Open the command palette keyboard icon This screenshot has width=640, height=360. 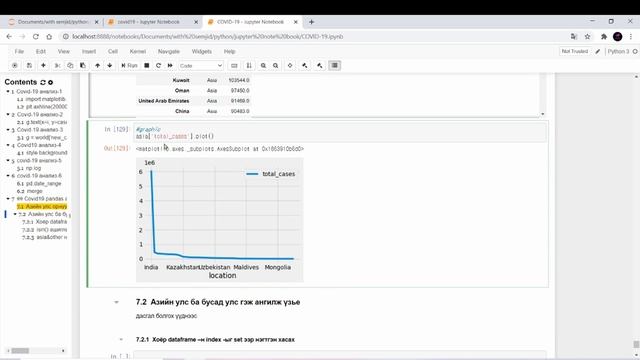pos(234,65)
